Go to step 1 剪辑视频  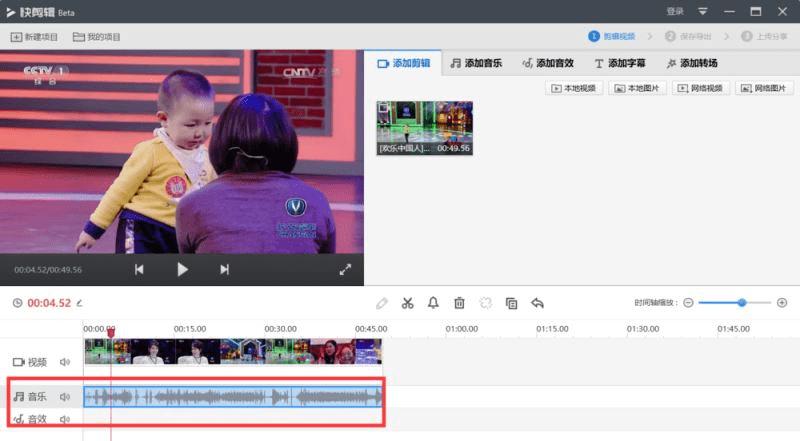click(x=612, y=36)
